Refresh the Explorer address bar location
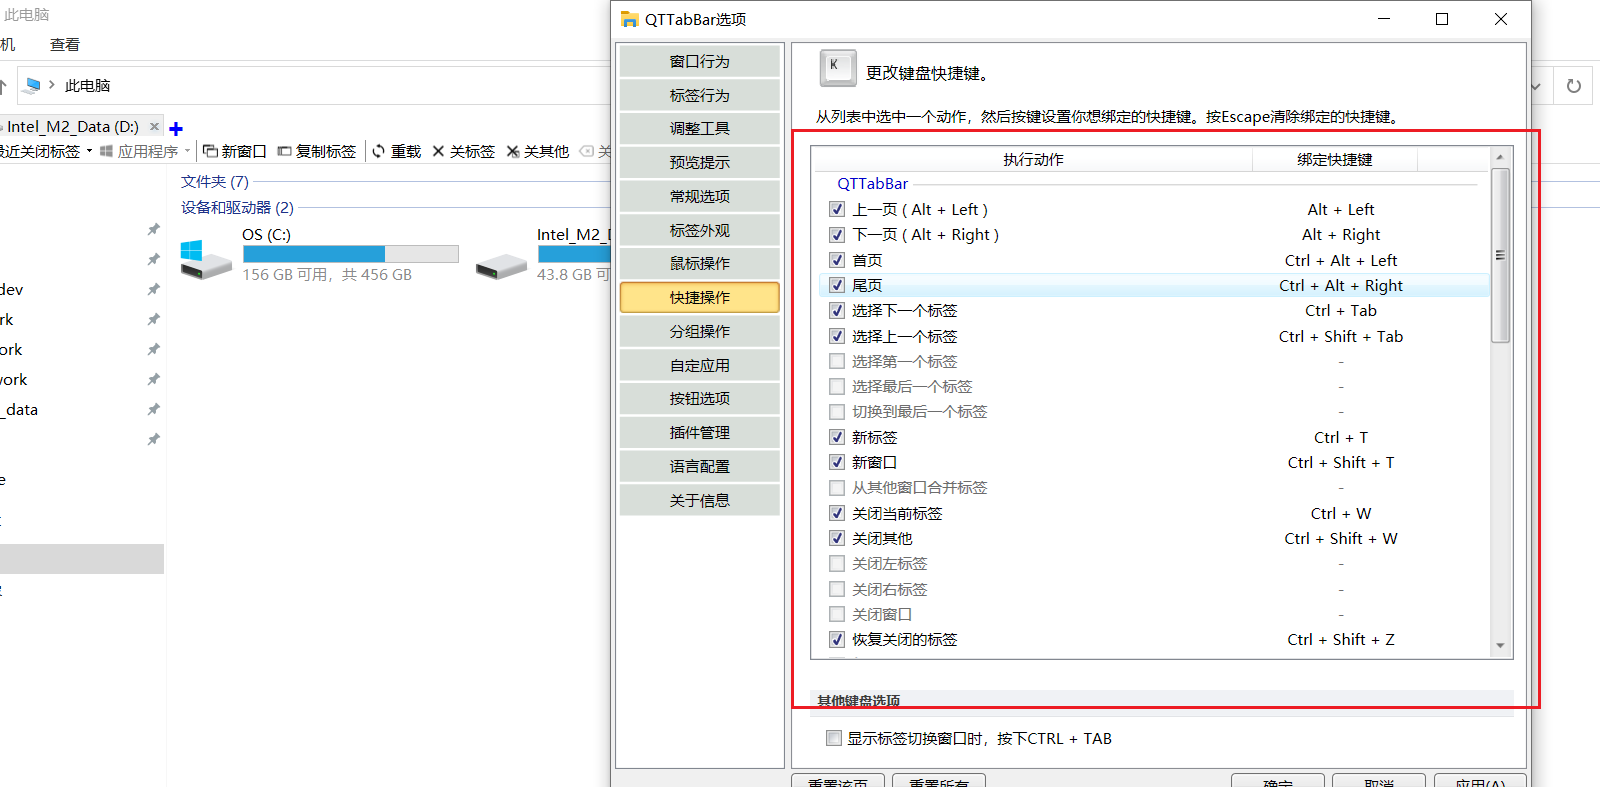1600x787 pixels. pos(1573,86)
